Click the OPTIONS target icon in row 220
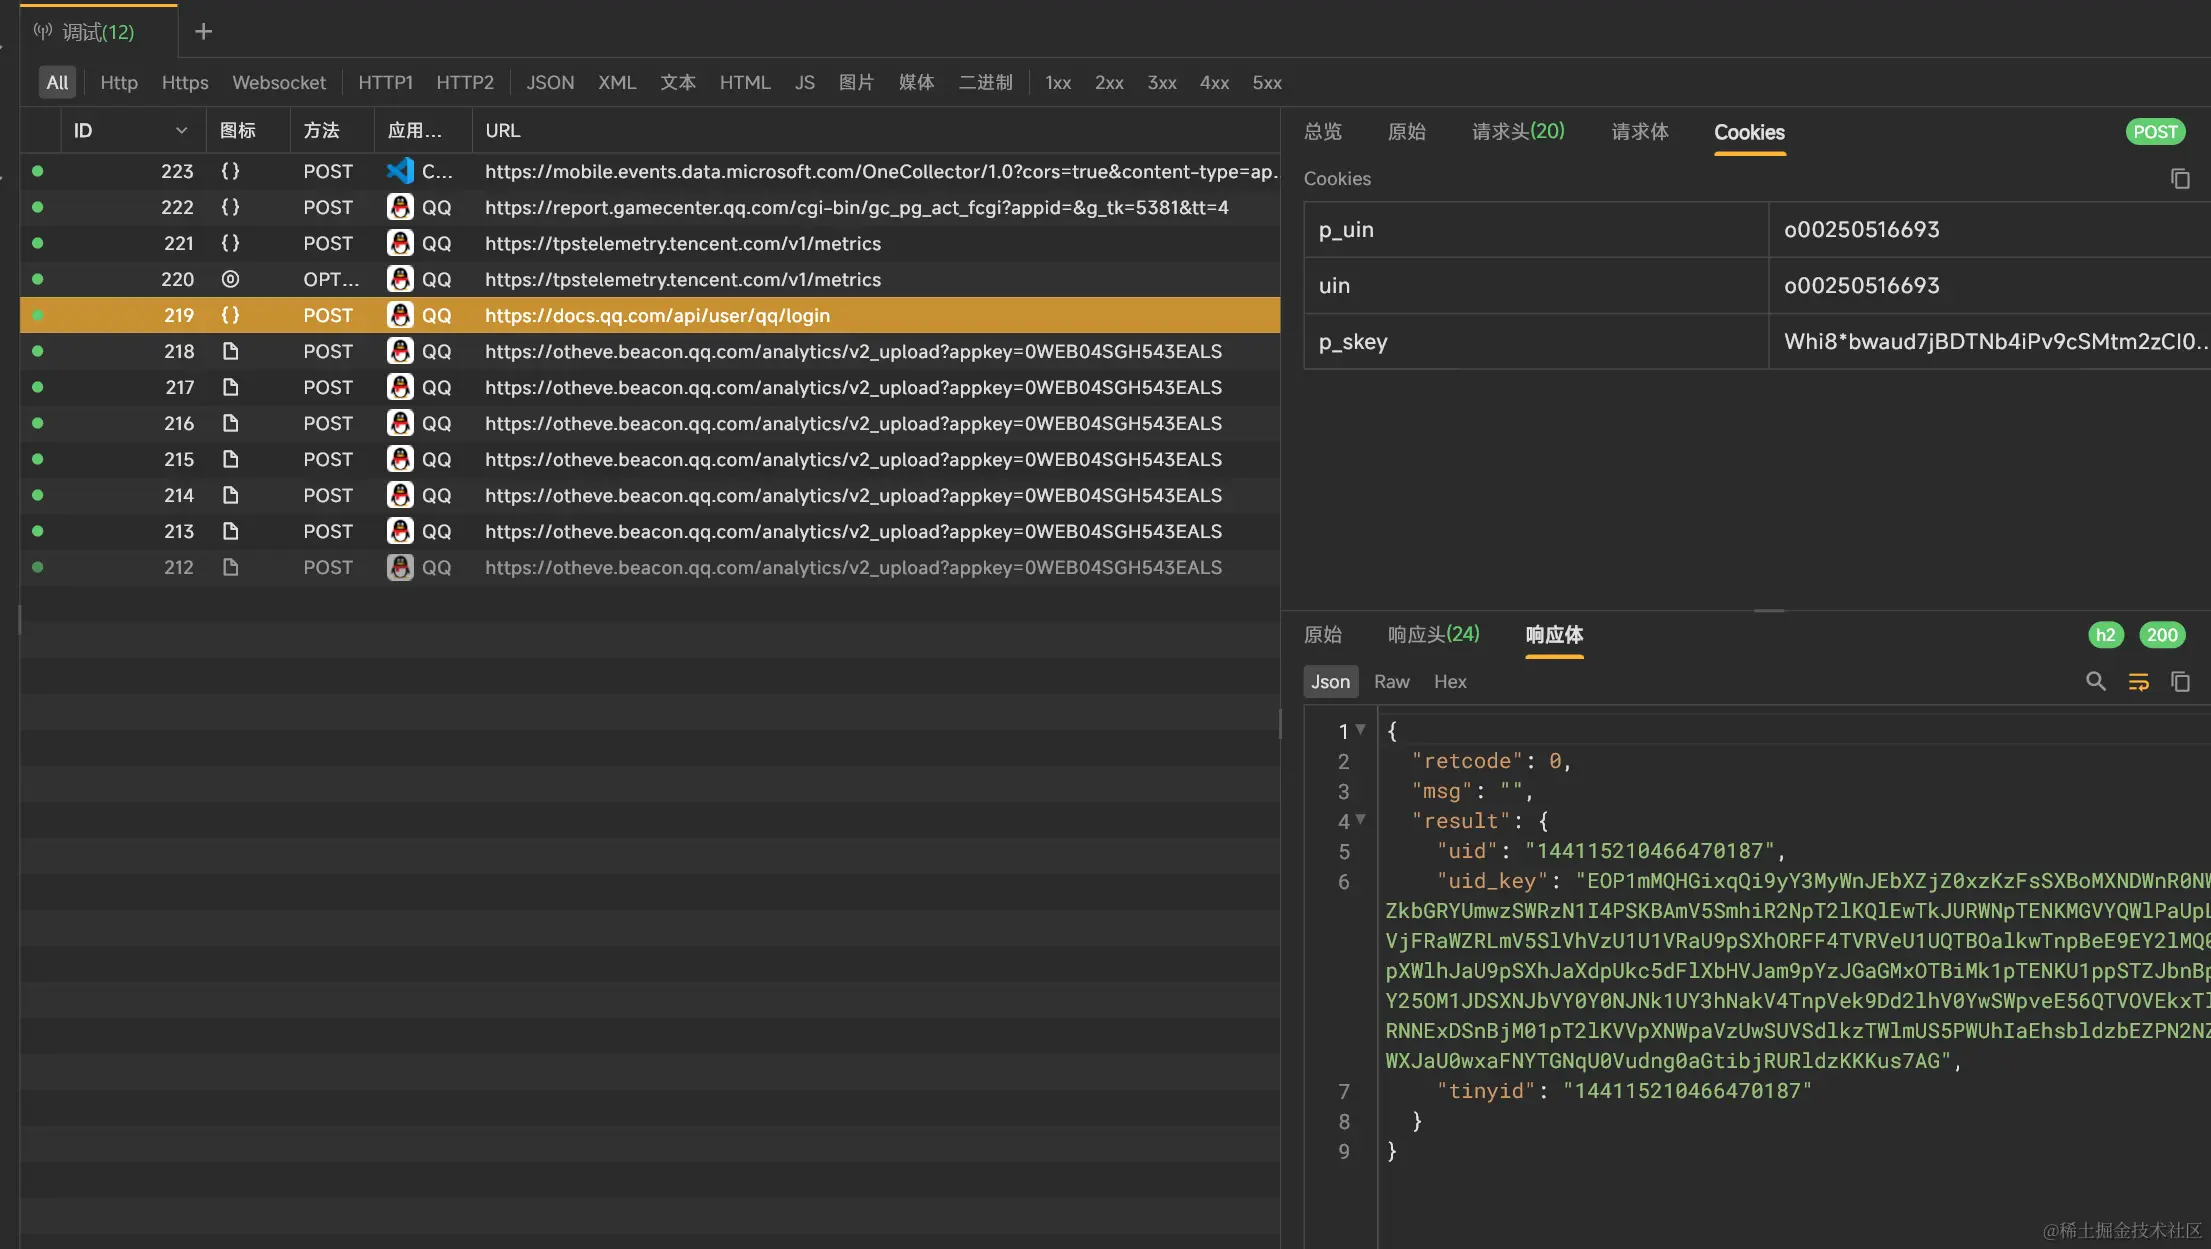Viewport: 2211px width, 1249px height. tap(230, 279)
